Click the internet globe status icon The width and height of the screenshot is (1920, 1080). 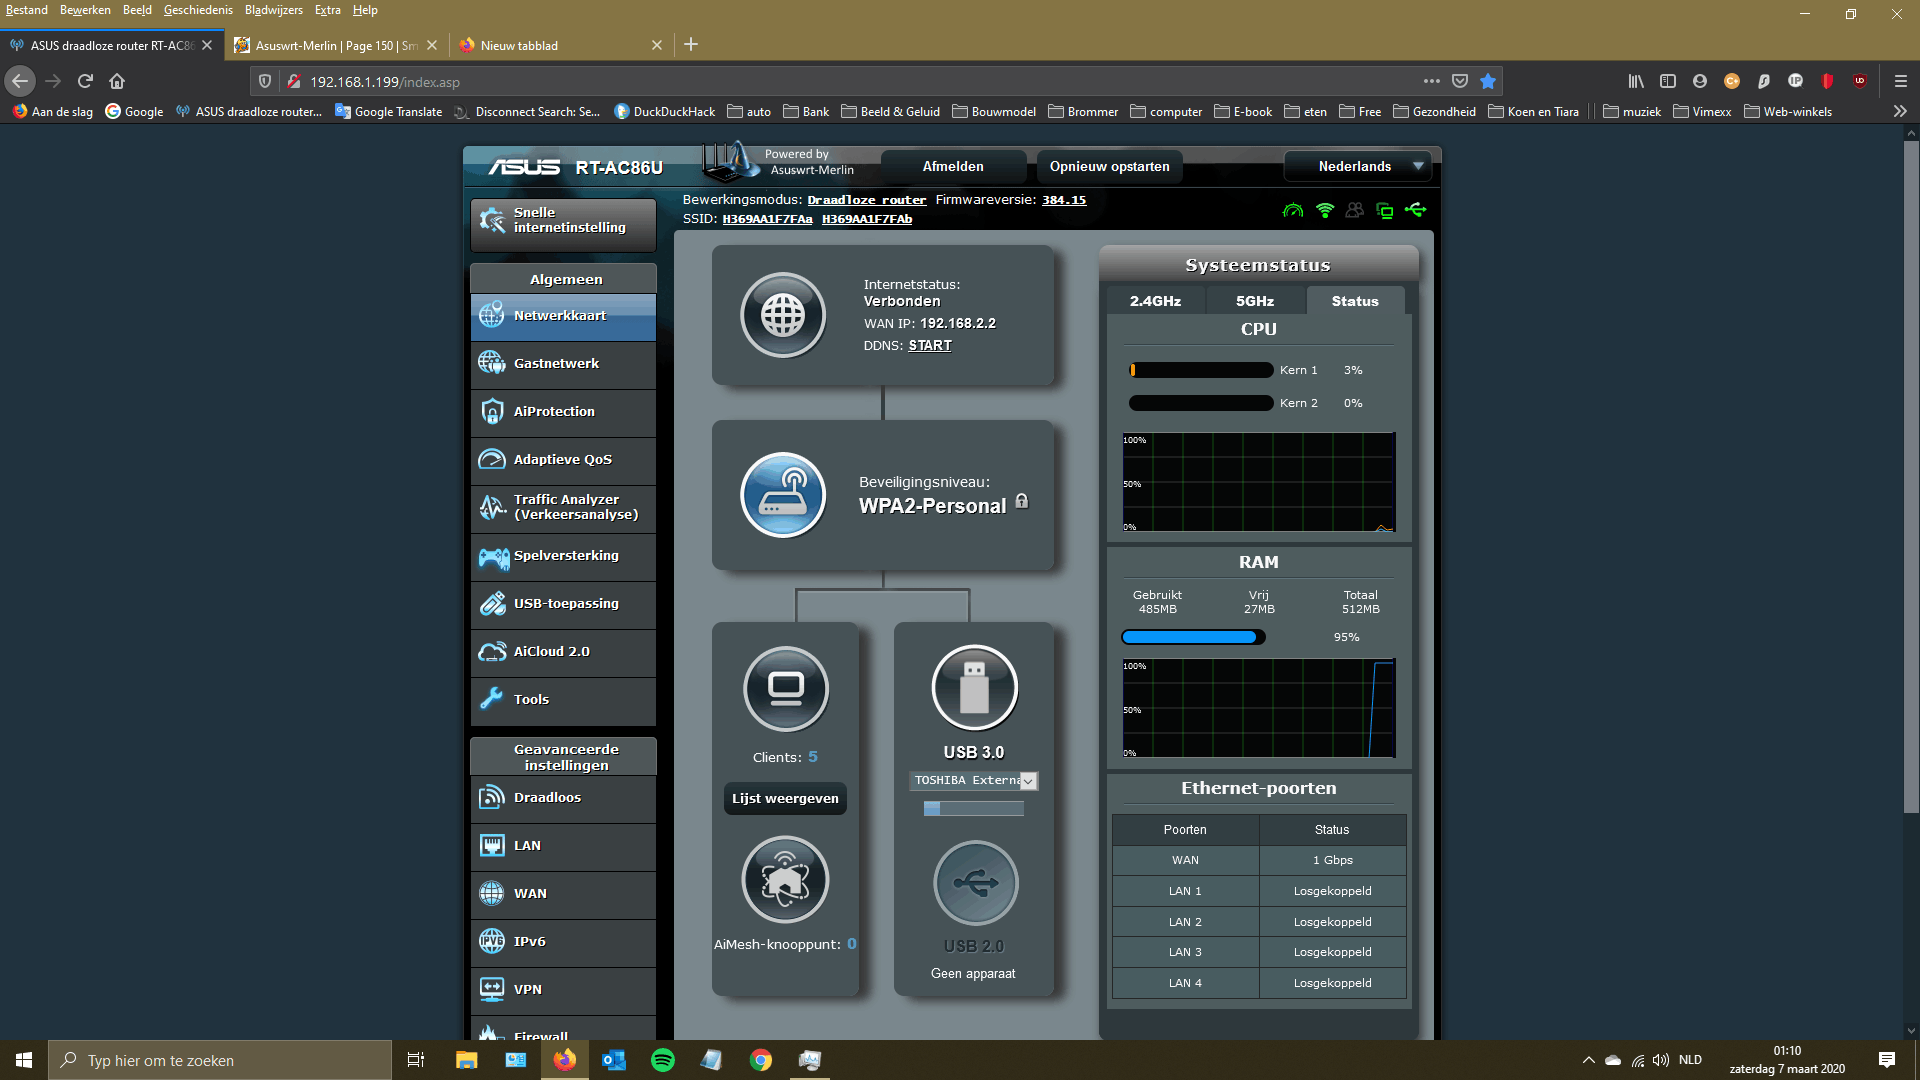[x=782, y=316]
